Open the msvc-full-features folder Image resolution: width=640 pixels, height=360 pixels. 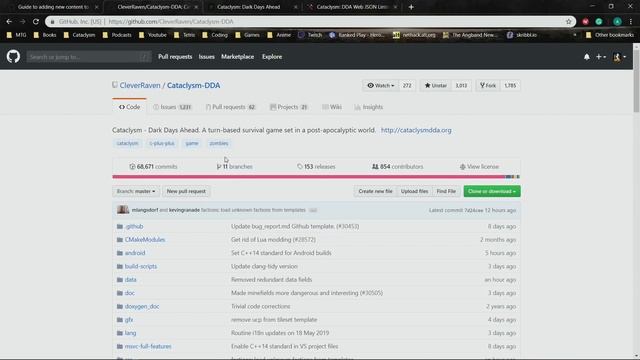tap(148, 346)
